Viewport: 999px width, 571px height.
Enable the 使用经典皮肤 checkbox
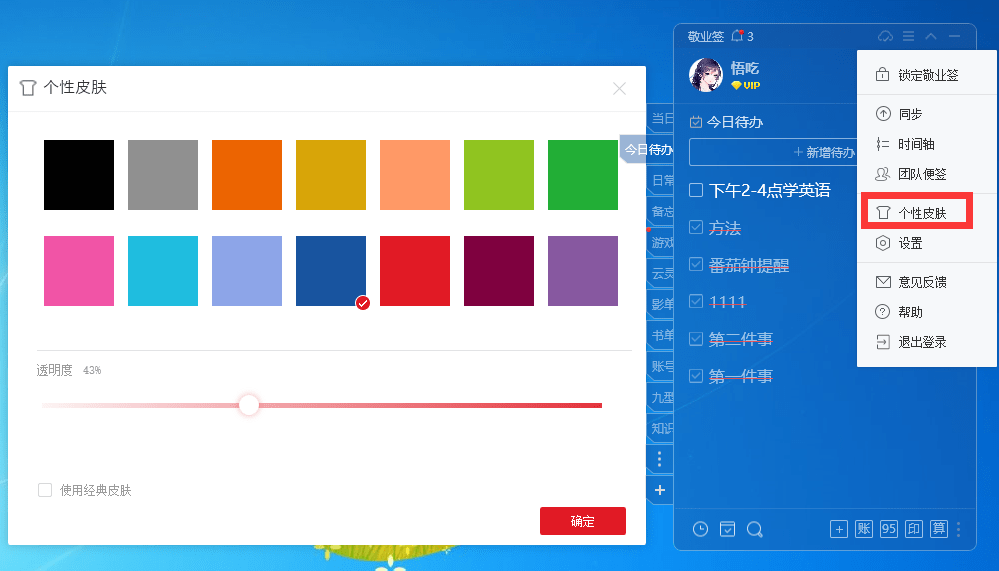(x=45, y=490)
